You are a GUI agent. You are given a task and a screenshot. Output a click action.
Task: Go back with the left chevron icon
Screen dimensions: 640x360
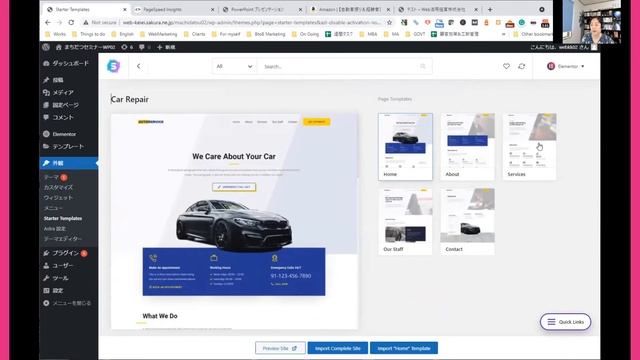point(138,66)
